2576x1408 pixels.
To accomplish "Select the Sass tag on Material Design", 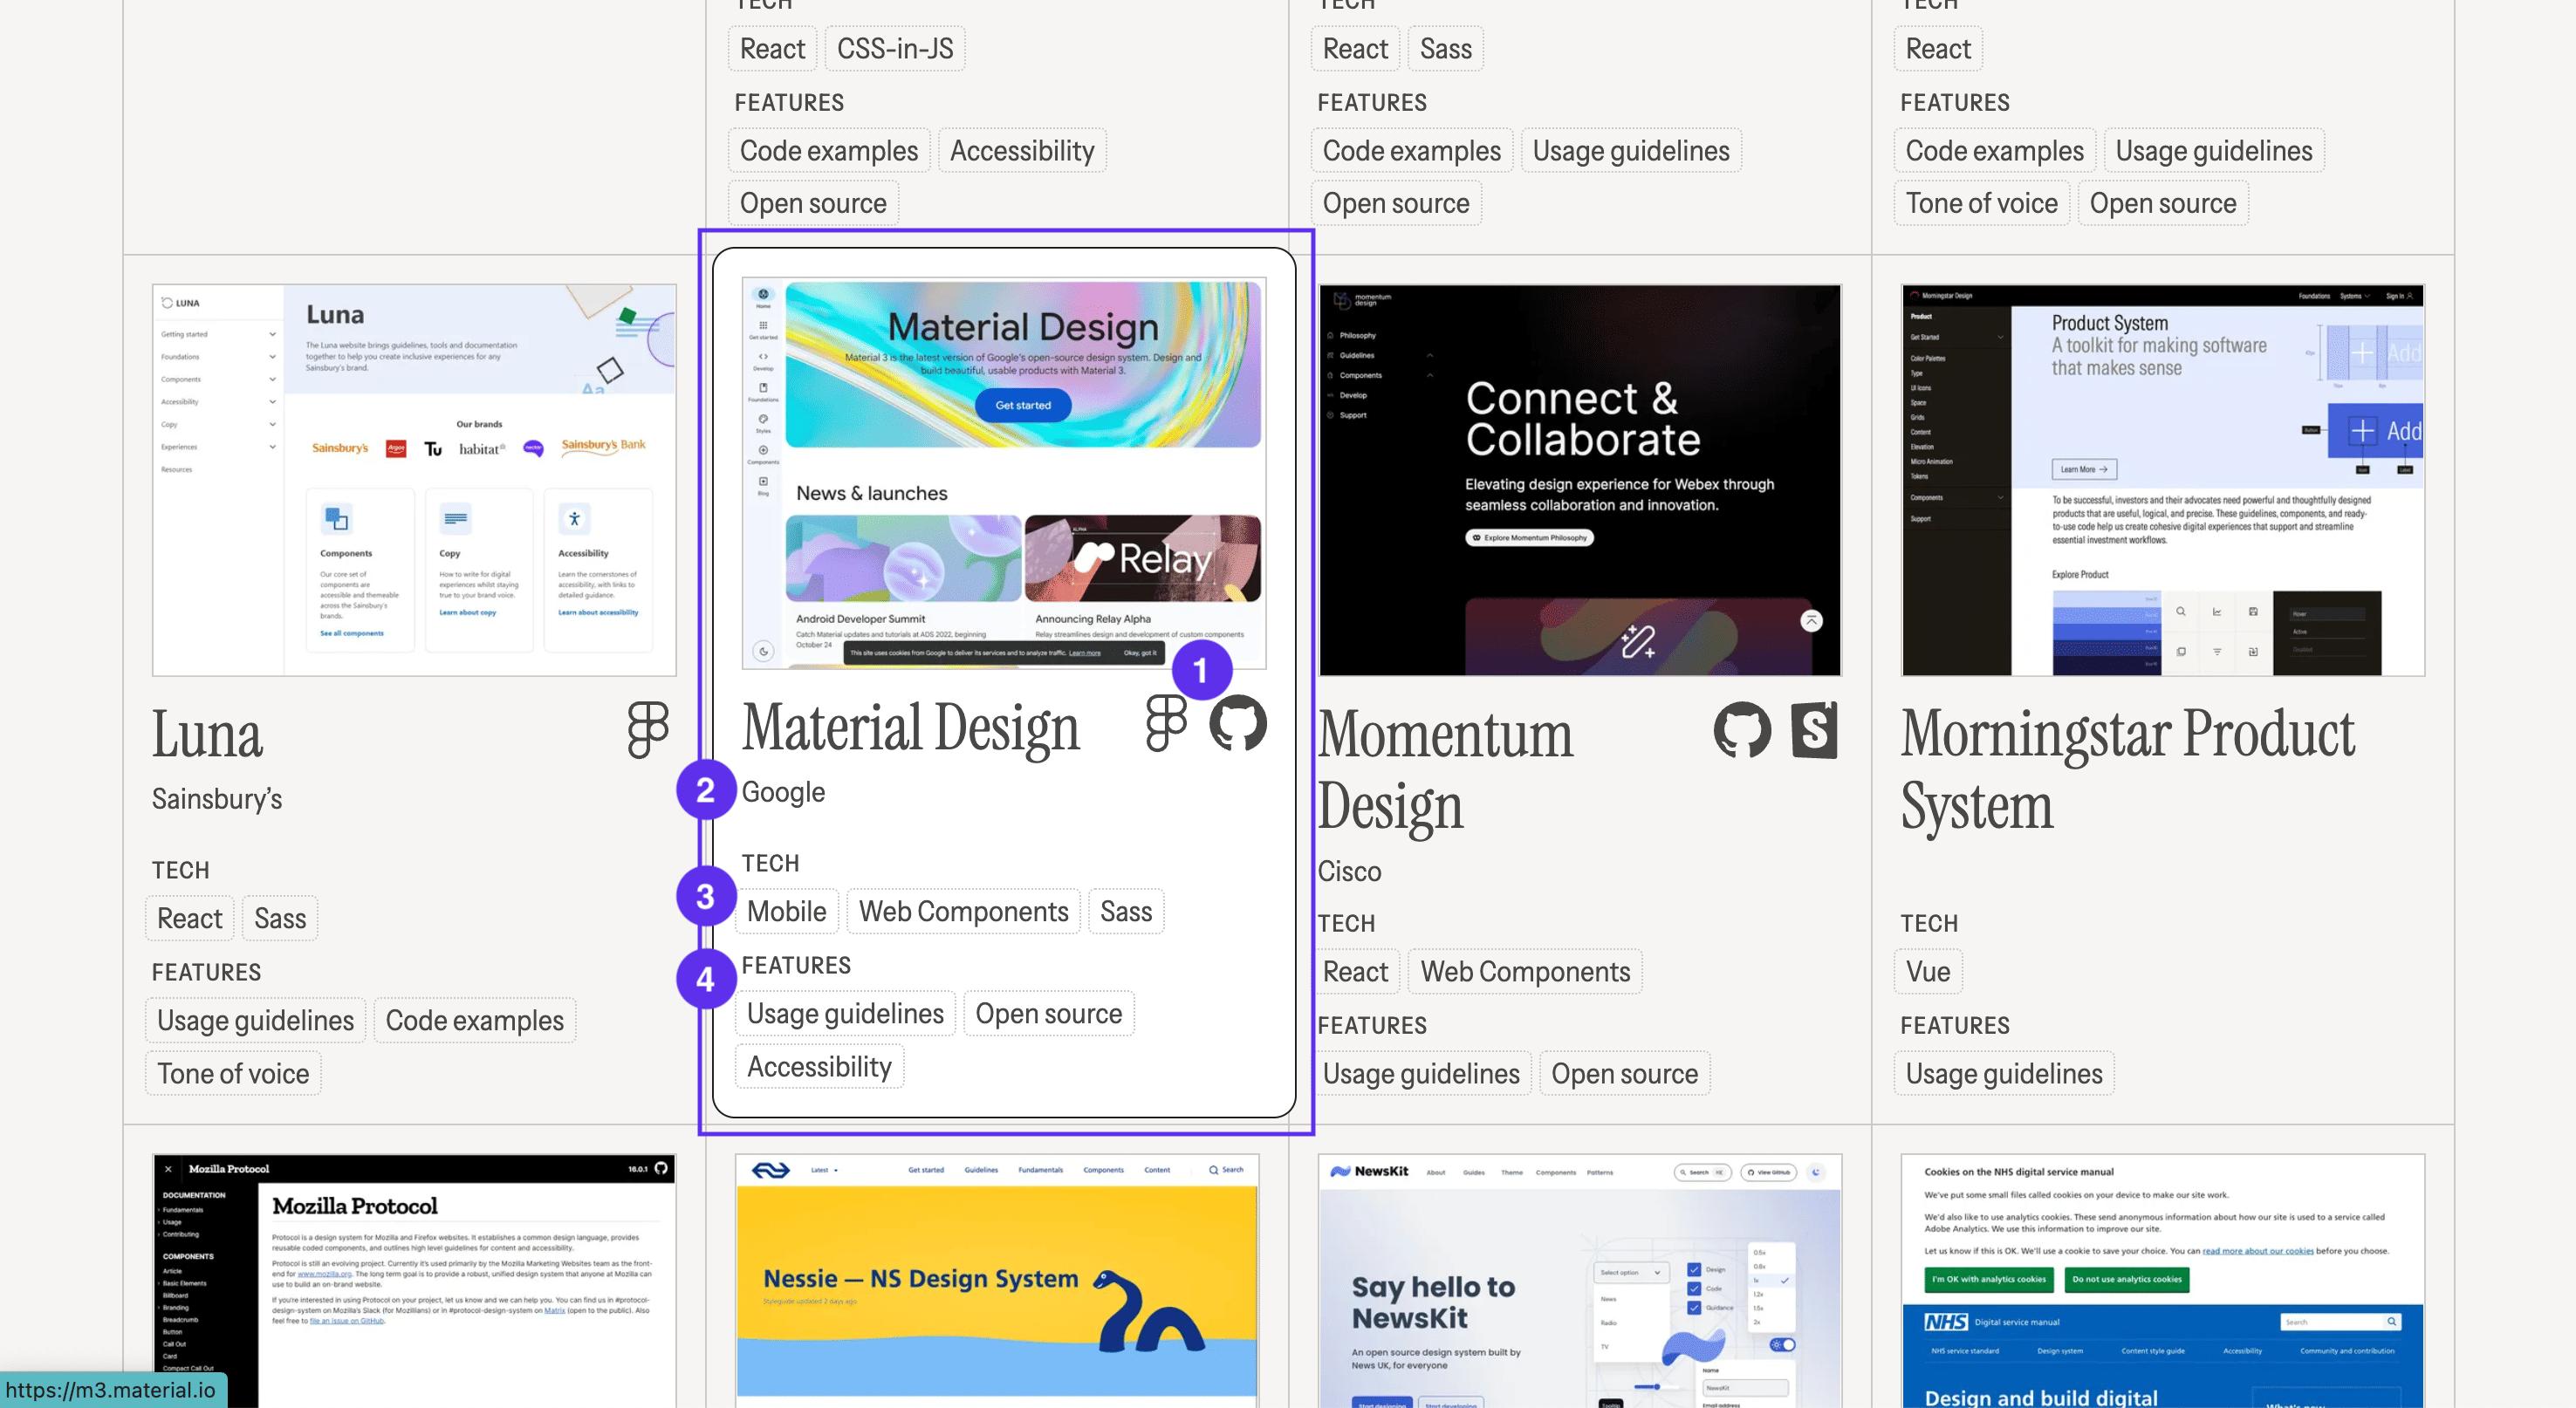I will point(1126,911).
